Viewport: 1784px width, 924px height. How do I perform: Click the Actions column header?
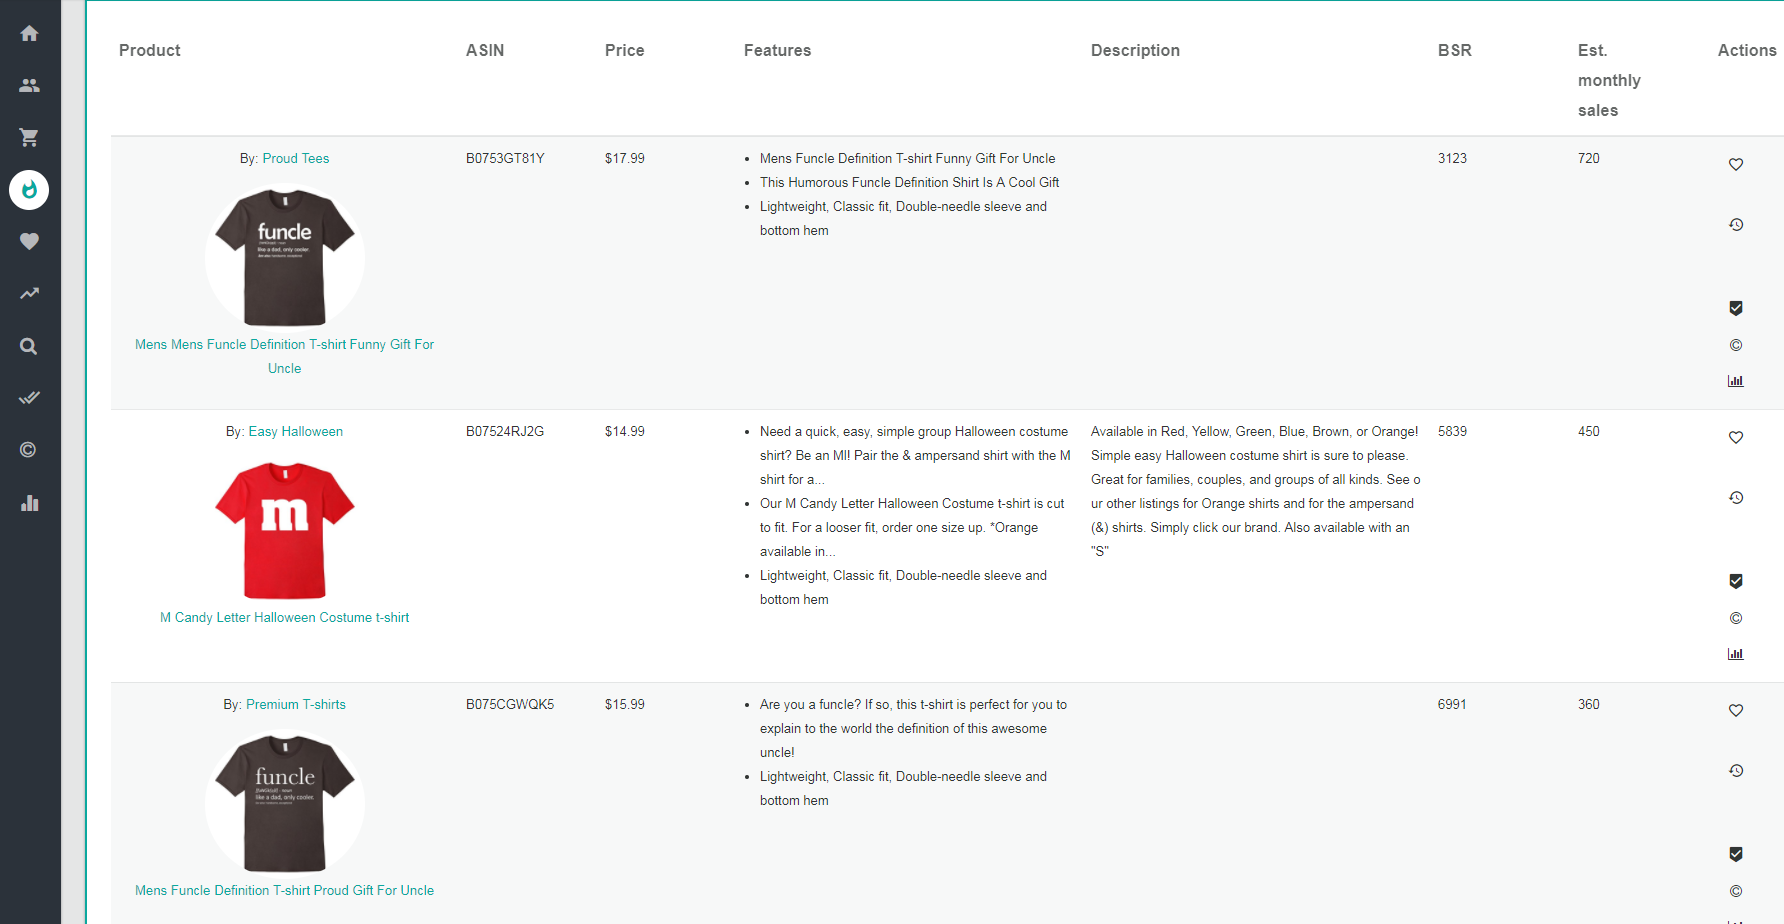tap(1747, 50)
